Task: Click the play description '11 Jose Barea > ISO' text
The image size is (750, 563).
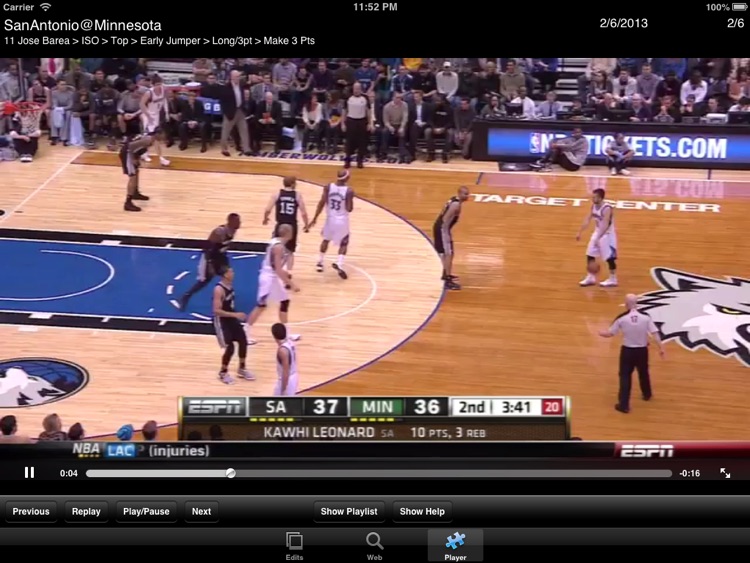Action: (x=52, y=41)
